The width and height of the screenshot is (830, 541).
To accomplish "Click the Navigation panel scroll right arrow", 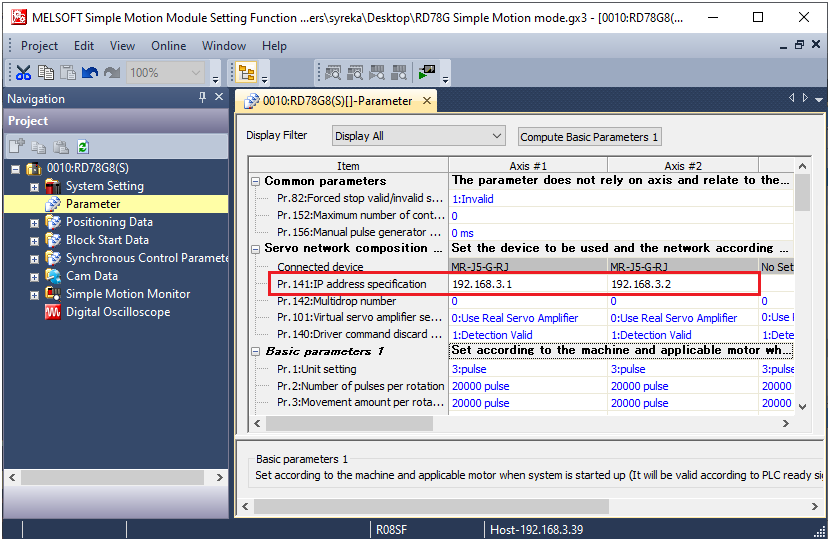I will [220, 477].
